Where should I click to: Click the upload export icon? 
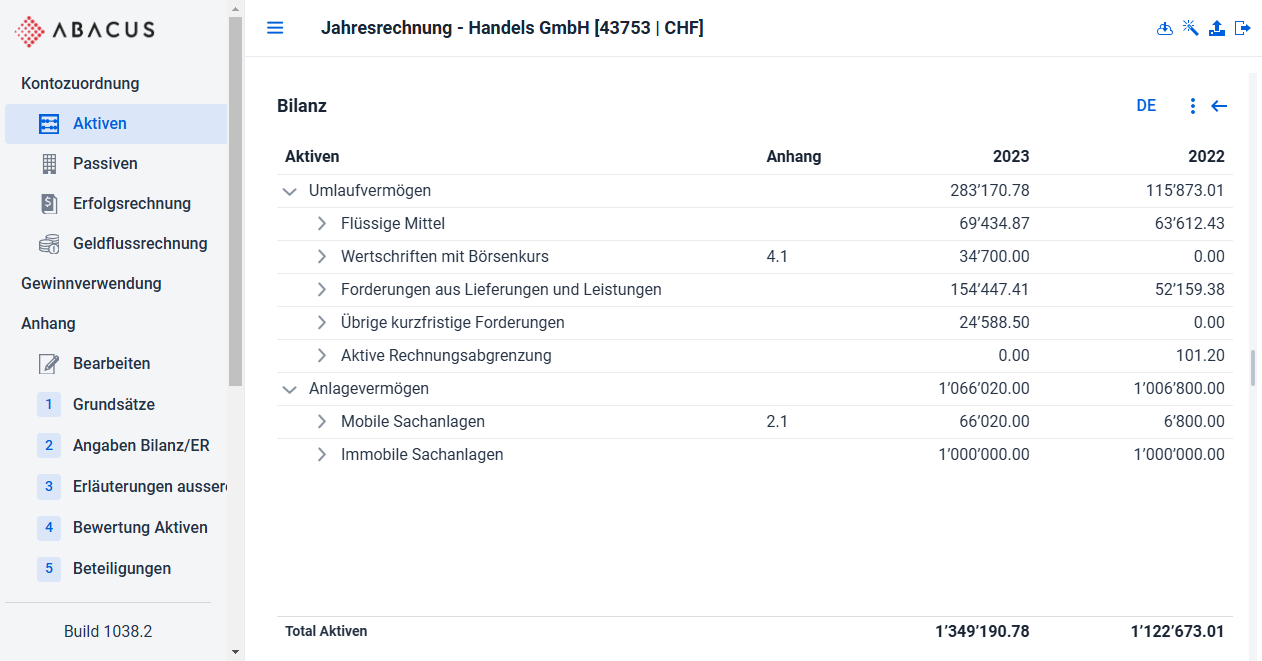1217,28
